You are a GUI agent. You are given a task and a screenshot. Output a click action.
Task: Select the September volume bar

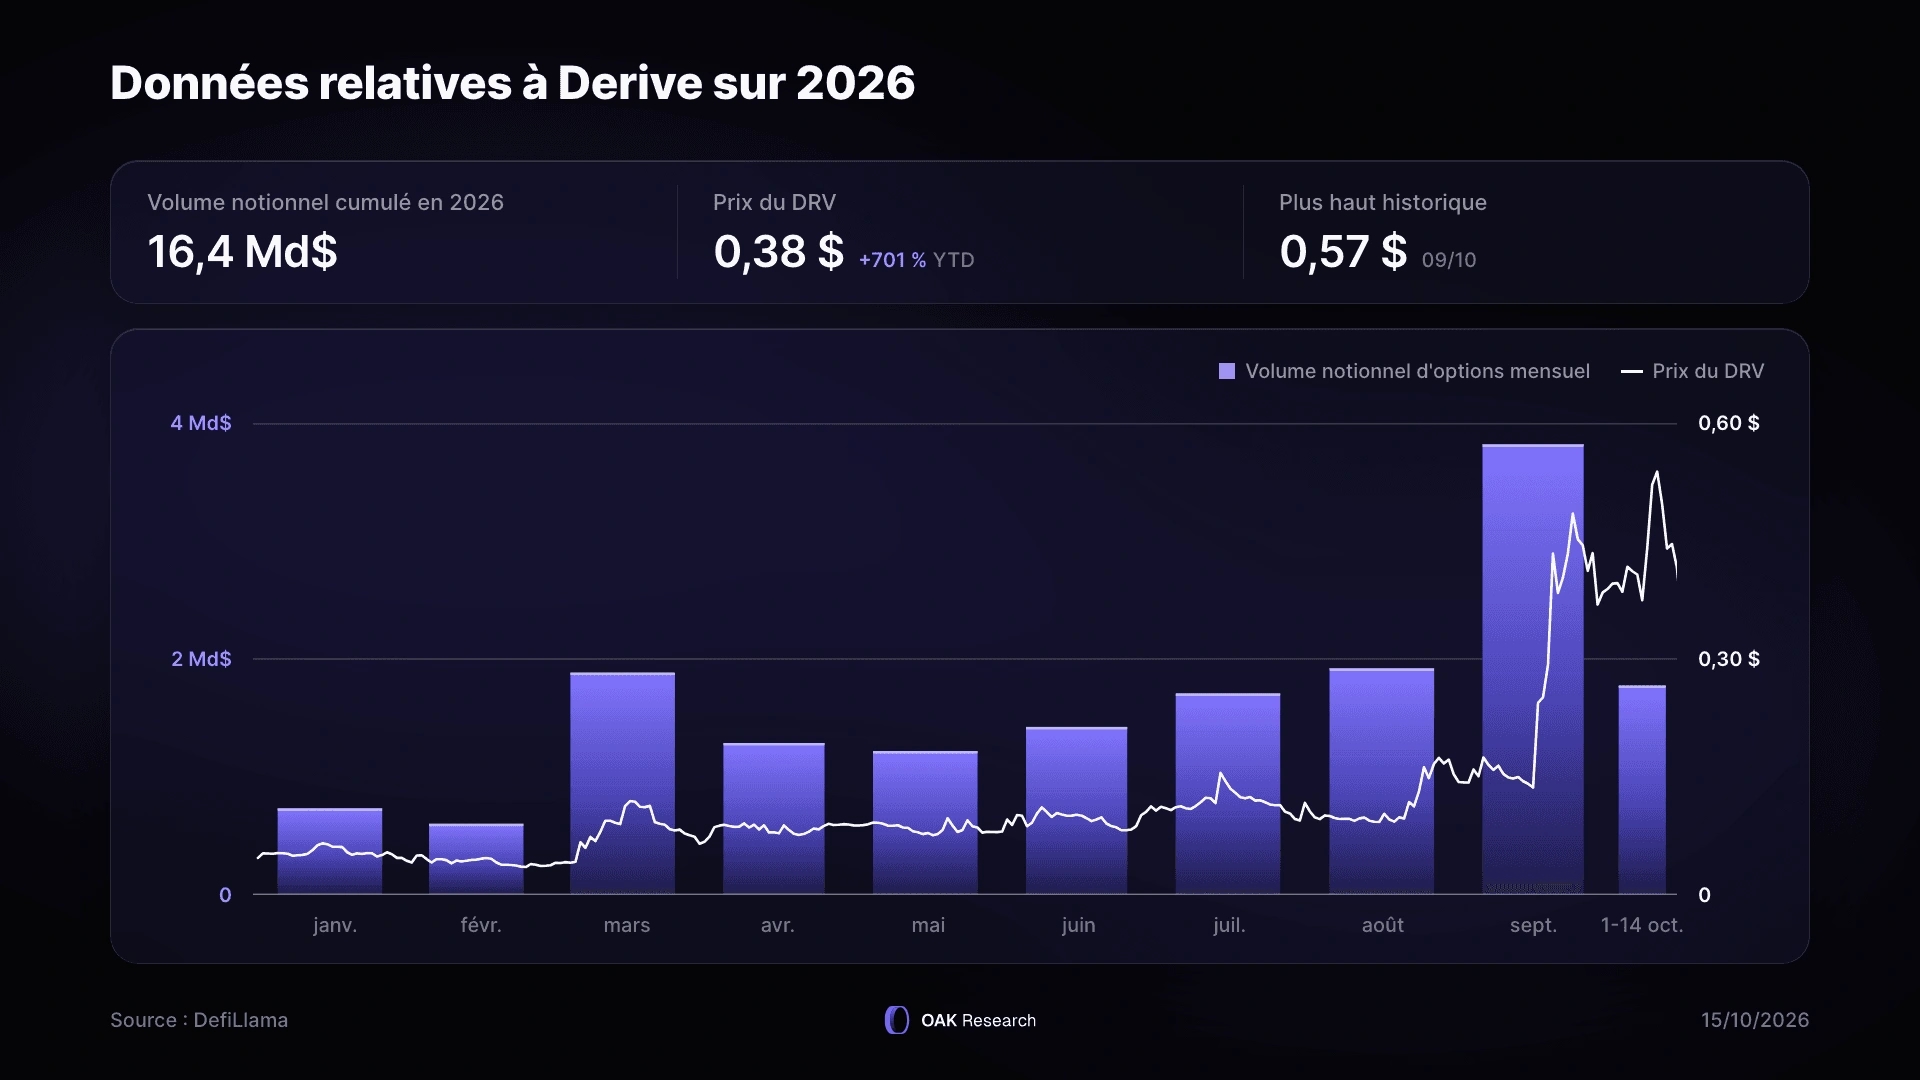[x=1533, y=669]
